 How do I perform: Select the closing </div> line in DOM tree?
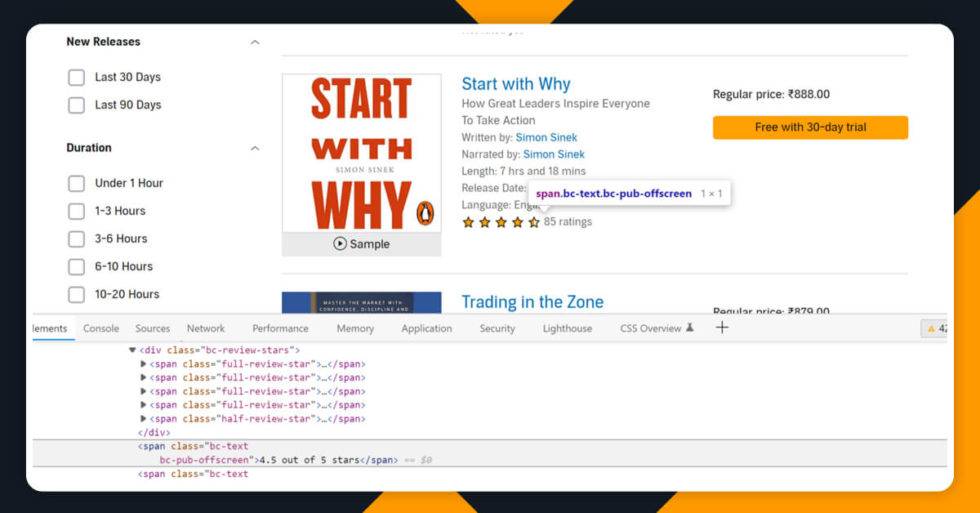[x=154, y=433]
